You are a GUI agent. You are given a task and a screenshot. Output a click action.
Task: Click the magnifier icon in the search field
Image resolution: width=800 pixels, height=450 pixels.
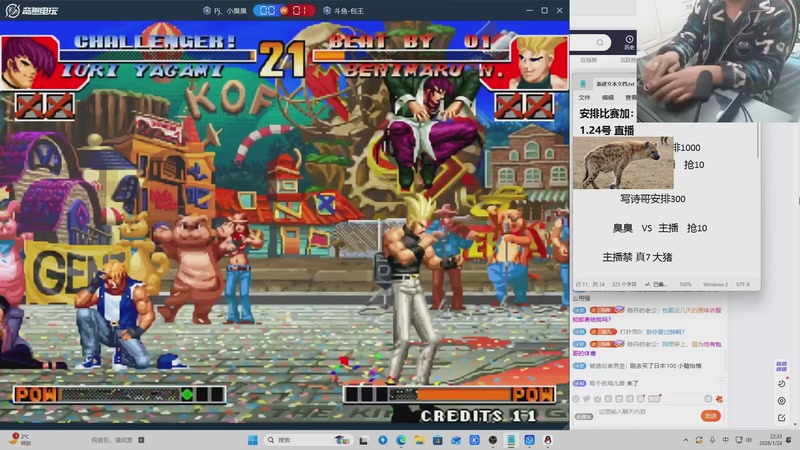600,42
